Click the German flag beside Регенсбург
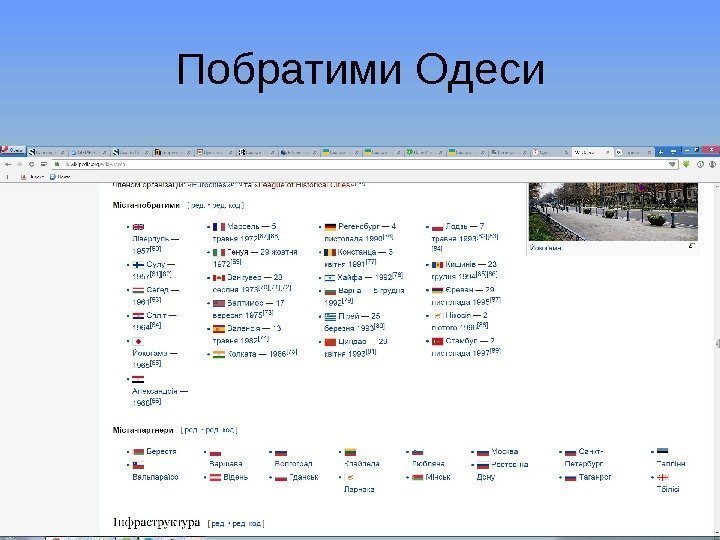720x540 pixels. pos(331,227)
